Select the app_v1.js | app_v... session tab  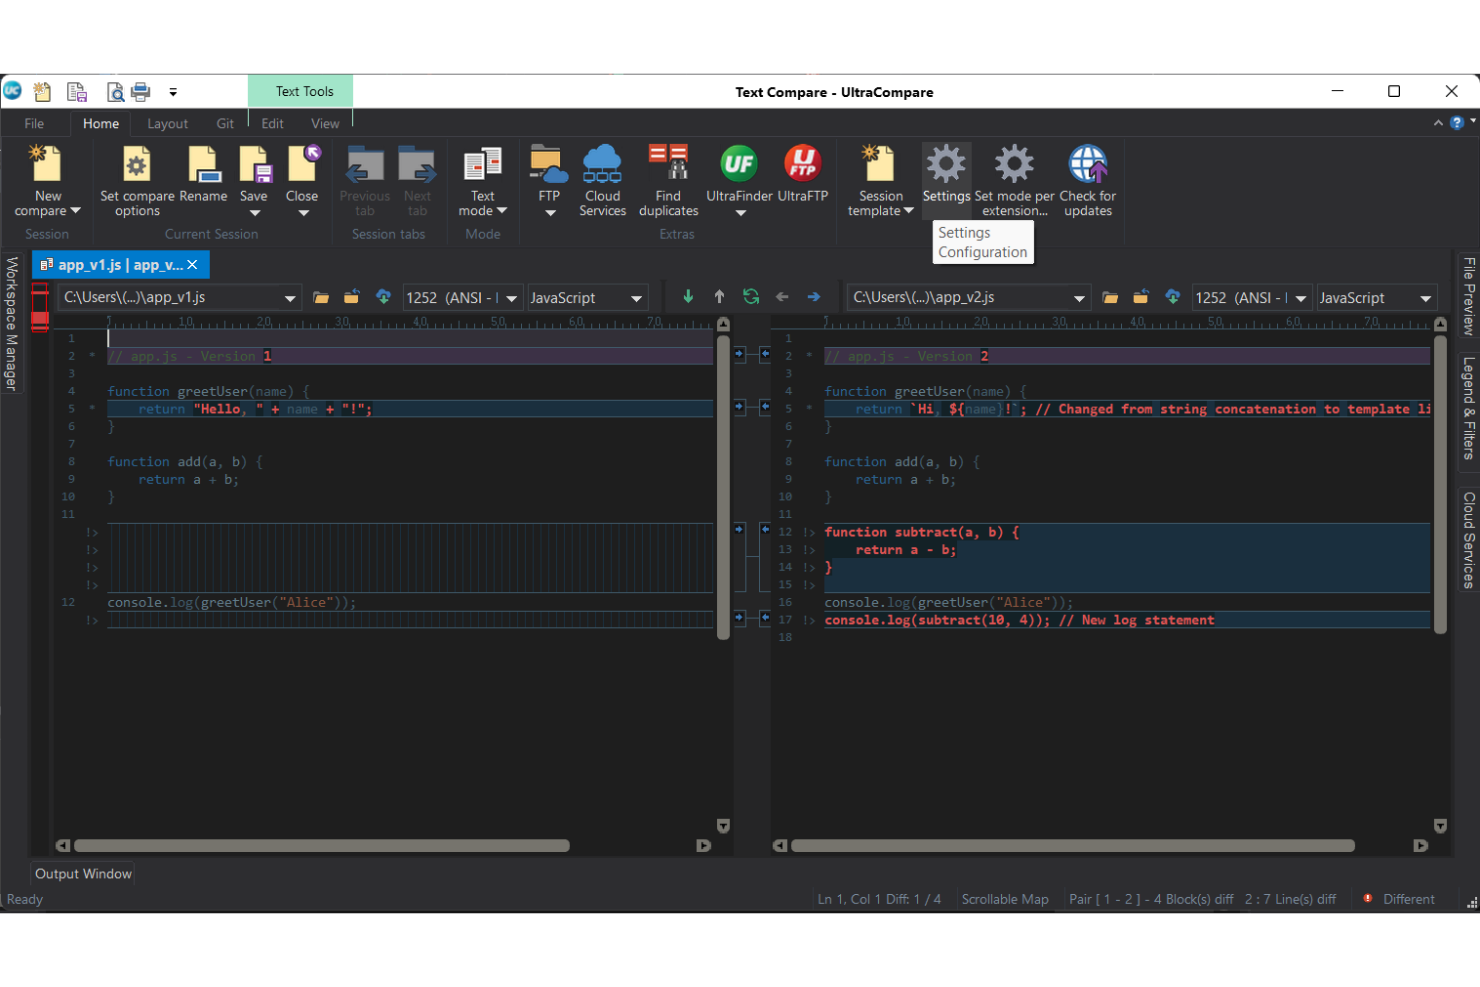[x=111, y=265]
